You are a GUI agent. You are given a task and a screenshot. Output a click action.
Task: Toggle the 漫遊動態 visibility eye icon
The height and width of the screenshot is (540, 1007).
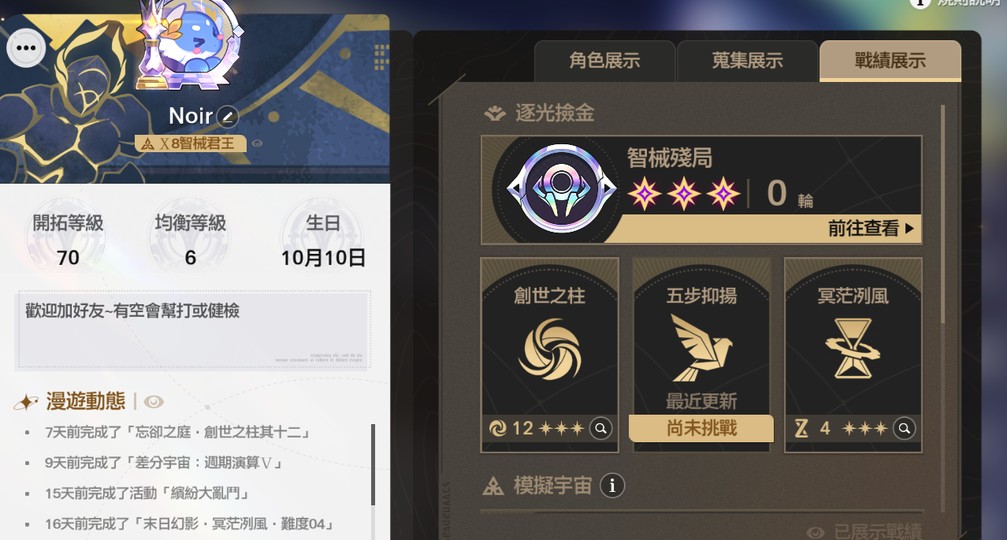153,402
